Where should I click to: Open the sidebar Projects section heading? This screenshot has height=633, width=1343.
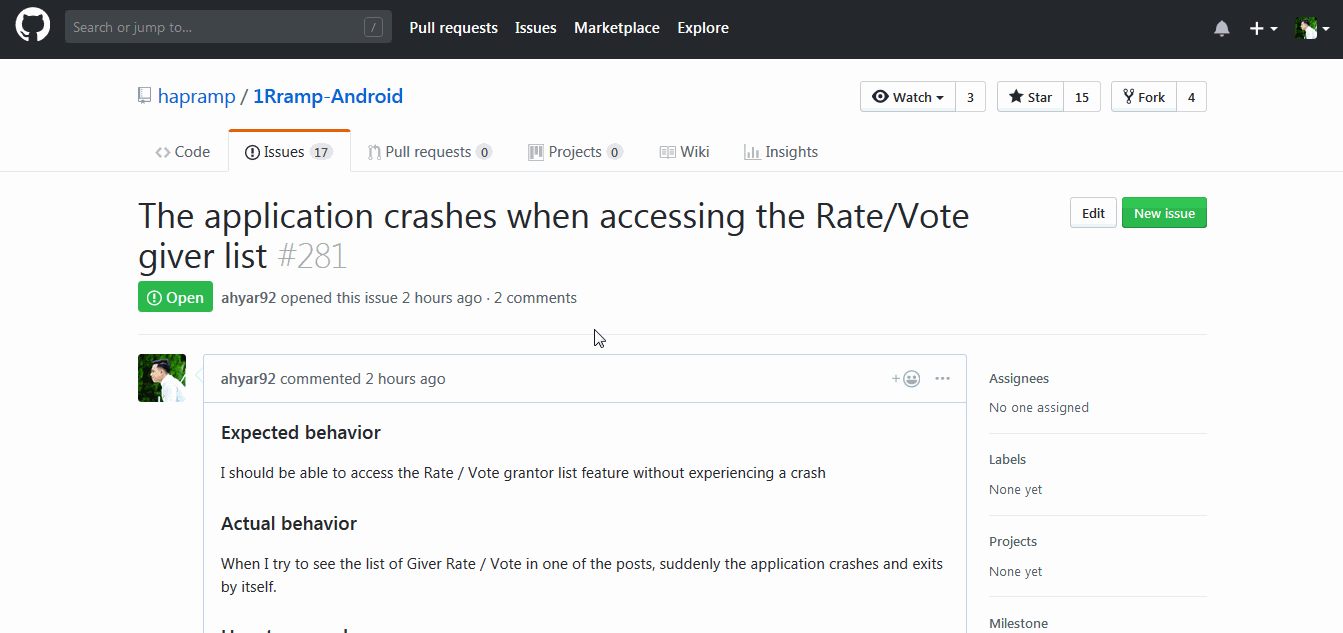pyautogui.click(x=1013, y=542)
